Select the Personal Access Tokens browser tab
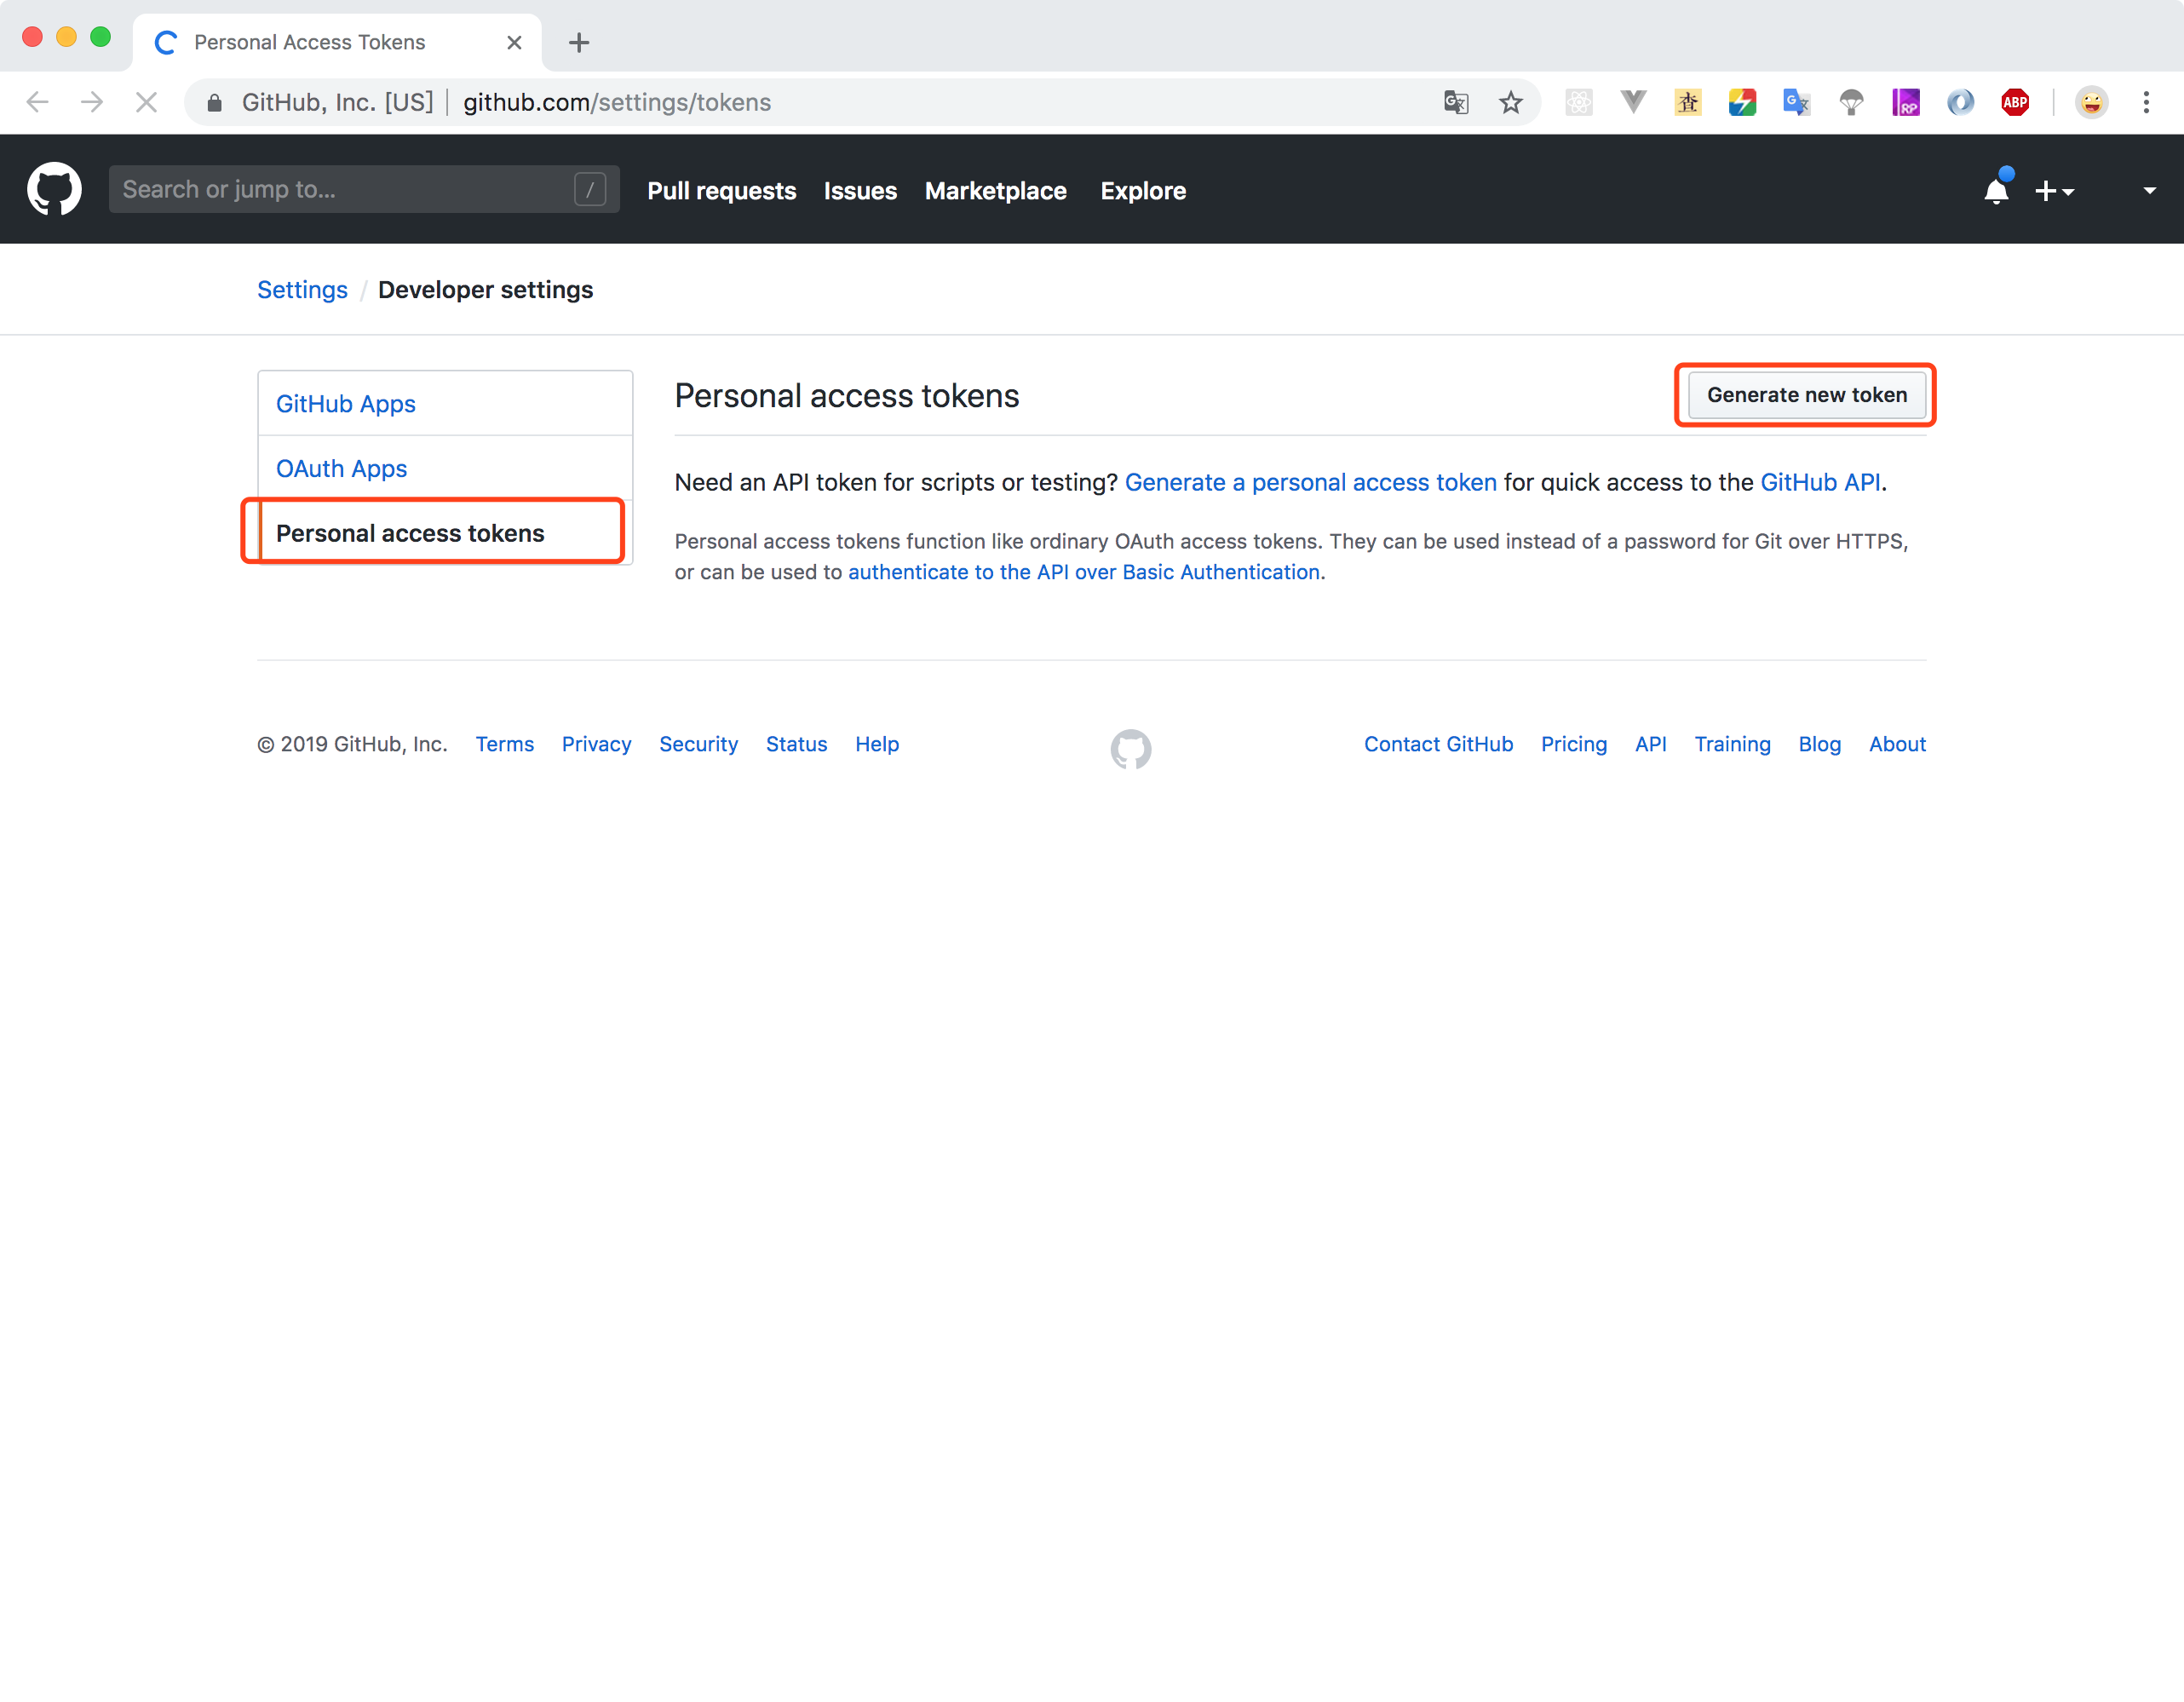Viewport: 2184px width, 1702px height. point(337,42)
